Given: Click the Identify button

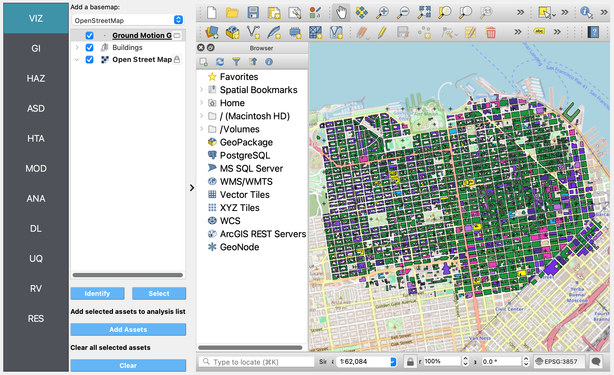Looking at the screenshot, I should (98, 294).
